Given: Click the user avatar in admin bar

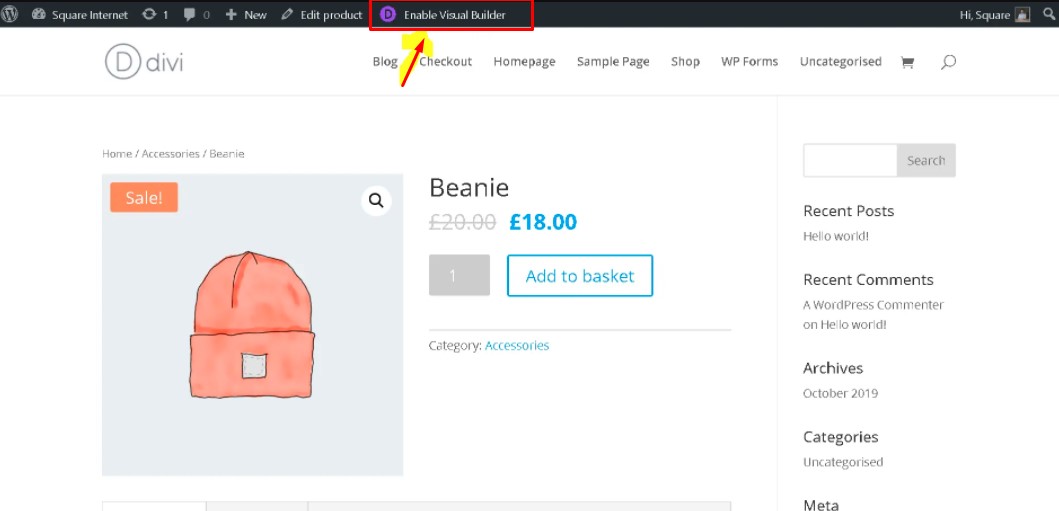Looking at the screenshot, I should coord(1022,15).
